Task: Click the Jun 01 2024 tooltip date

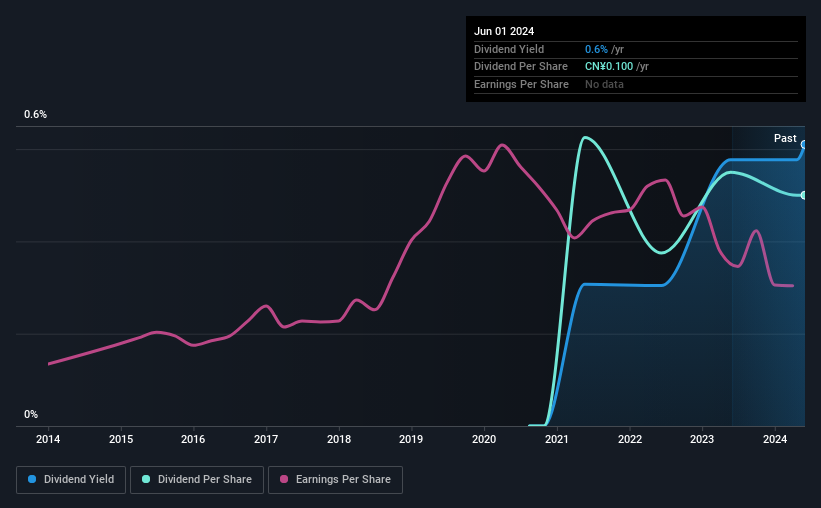Action: [504, 31]
